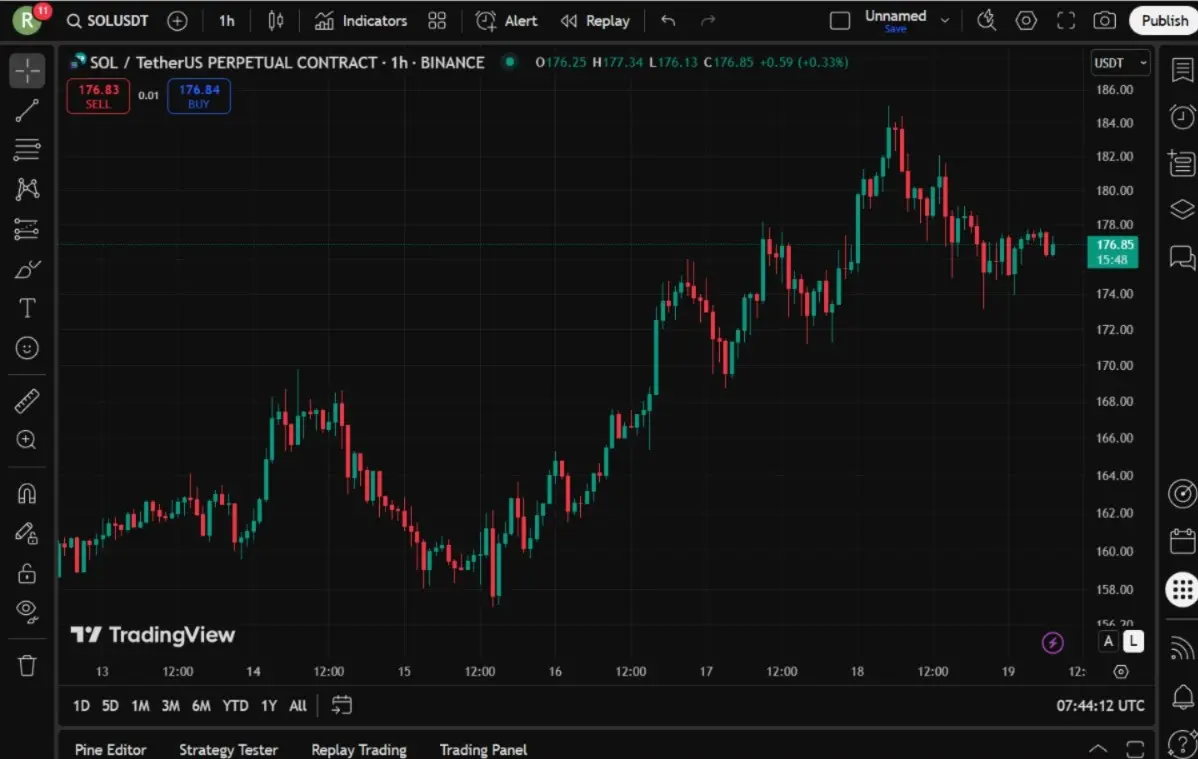Image resolution: width=1198 pixels, height=759 pixels.
Task: Show All available data range
Action: [298, 705]
